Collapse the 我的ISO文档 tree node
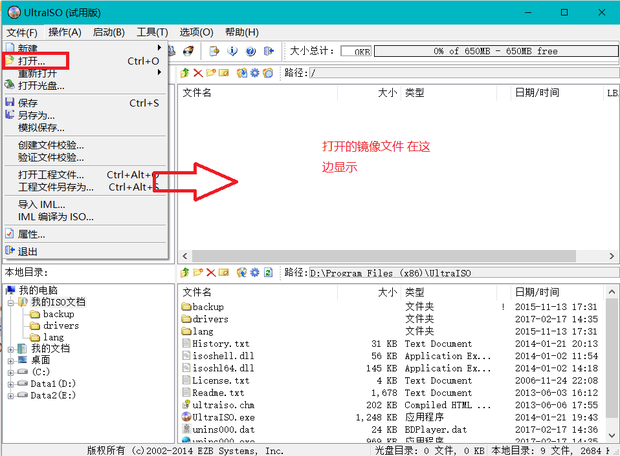The width and height of the screenshot is (620, 456). (11, 303)
